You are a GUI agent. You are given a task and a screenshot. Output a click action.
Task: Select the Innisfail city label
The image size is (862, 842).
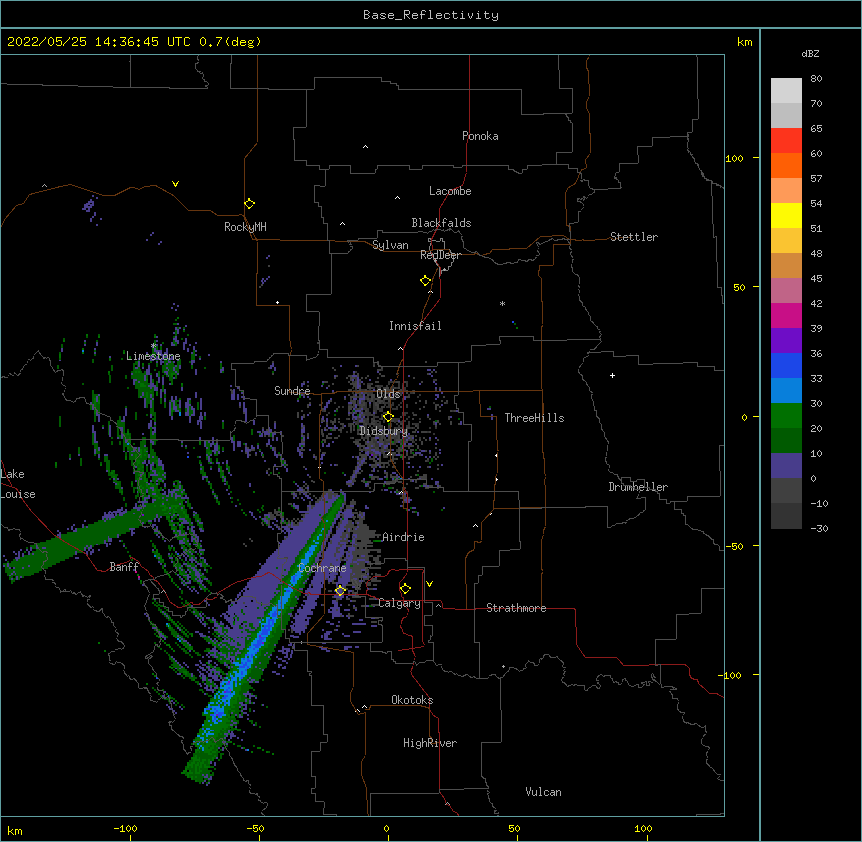pos(415,326)
